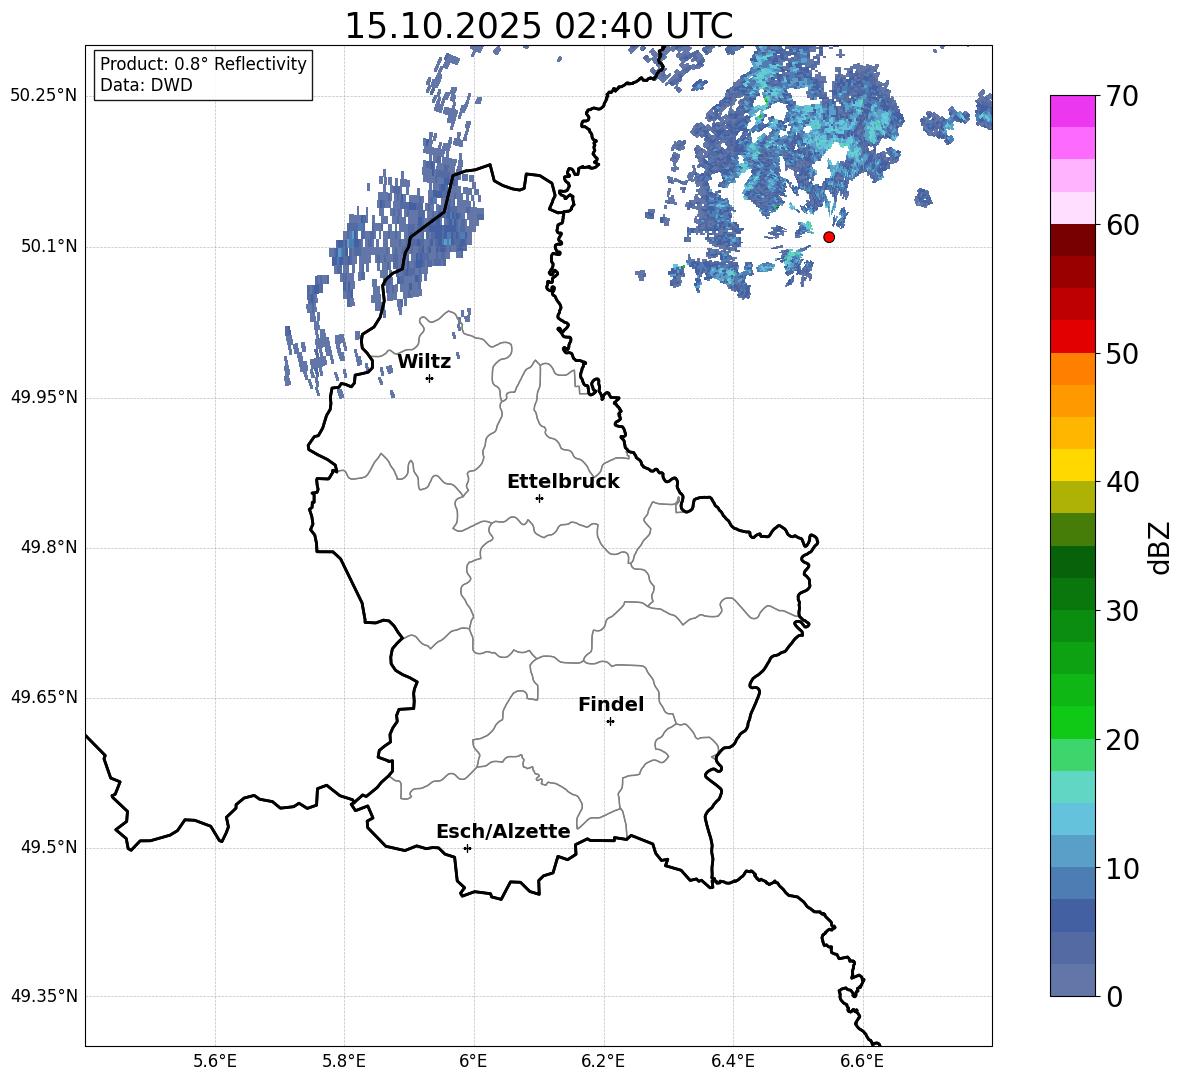Click the 5.8°E longitude label
Viewport: 1184px width, 1081px height.
344,1061
